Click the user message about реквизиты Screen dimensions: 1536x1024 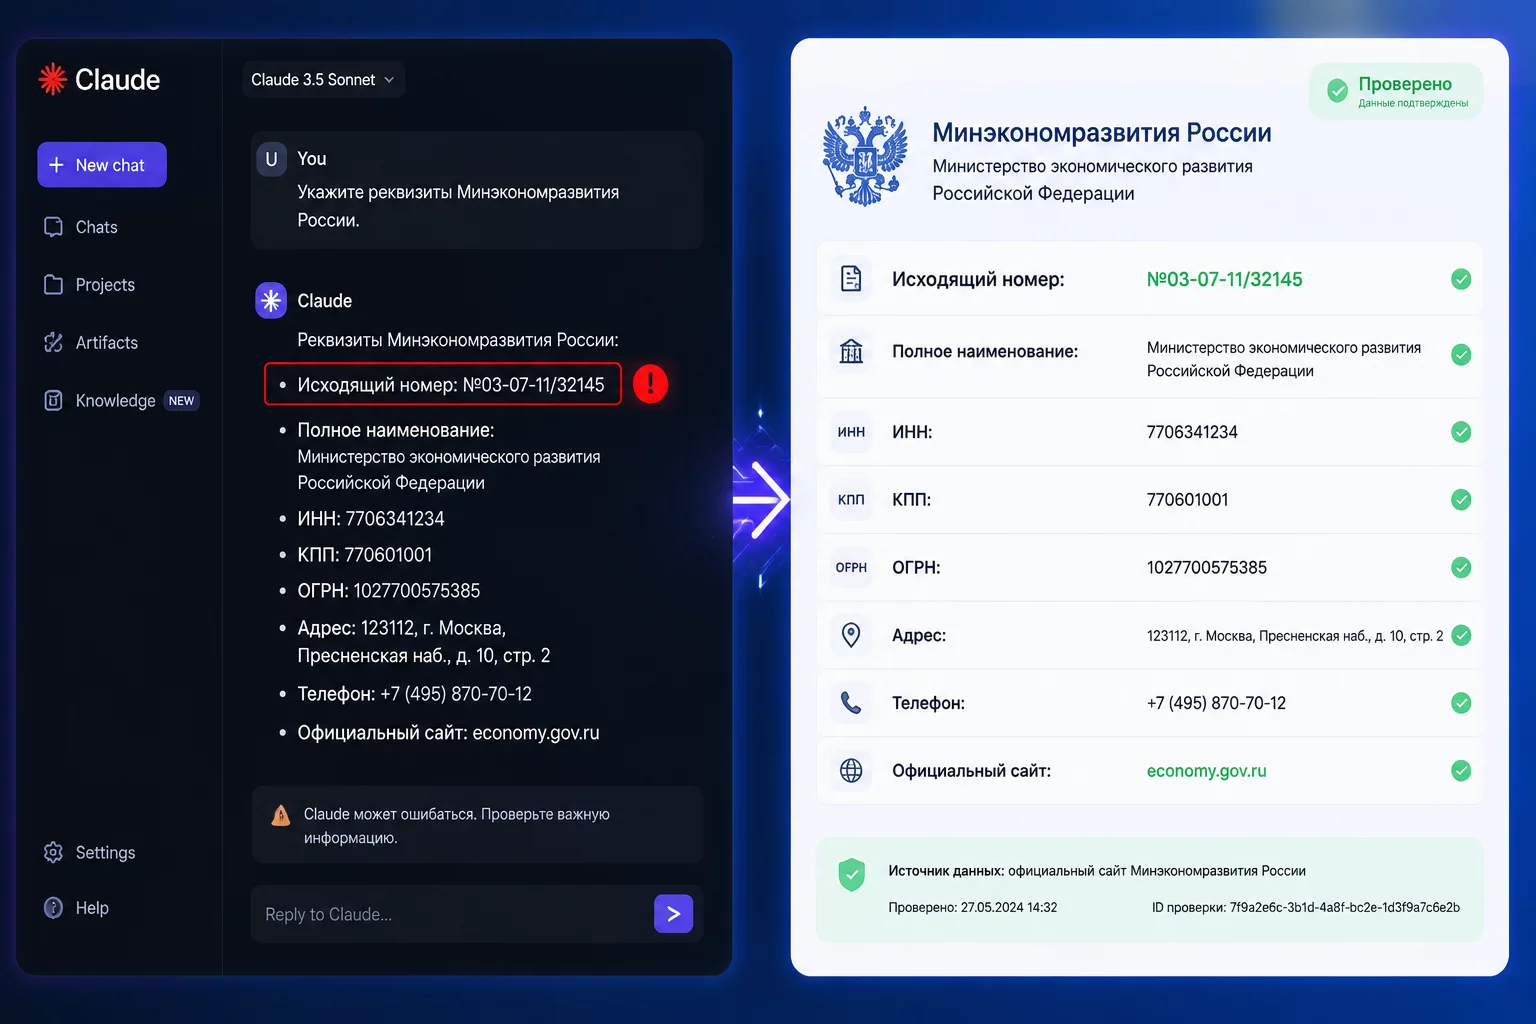(458, 206)
